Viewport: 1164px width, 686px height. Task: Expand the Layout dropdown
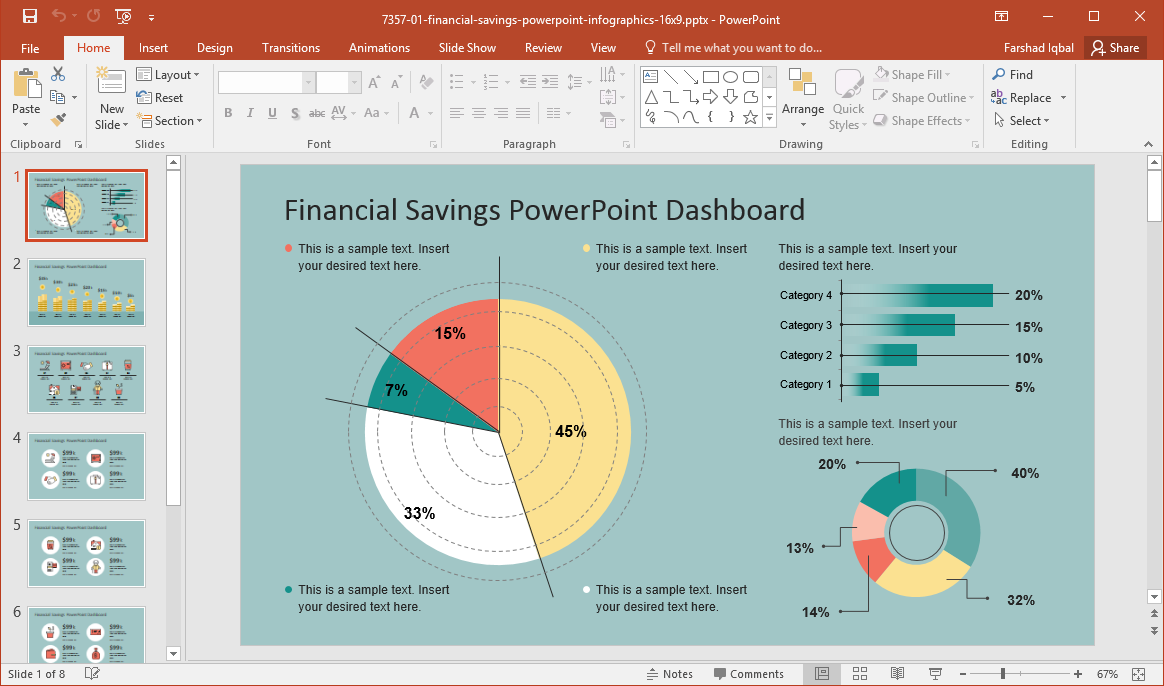(x=168, y=75)
